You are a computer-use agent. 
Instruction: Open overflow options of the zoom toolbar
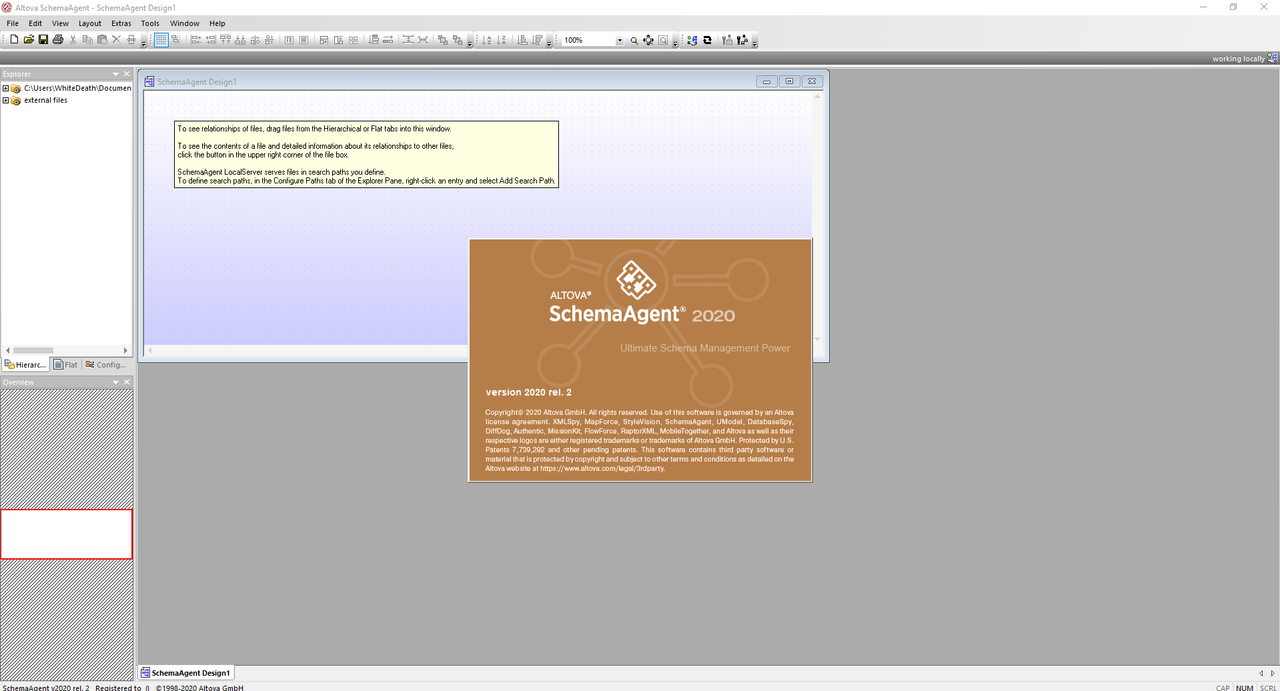point(676,43)
